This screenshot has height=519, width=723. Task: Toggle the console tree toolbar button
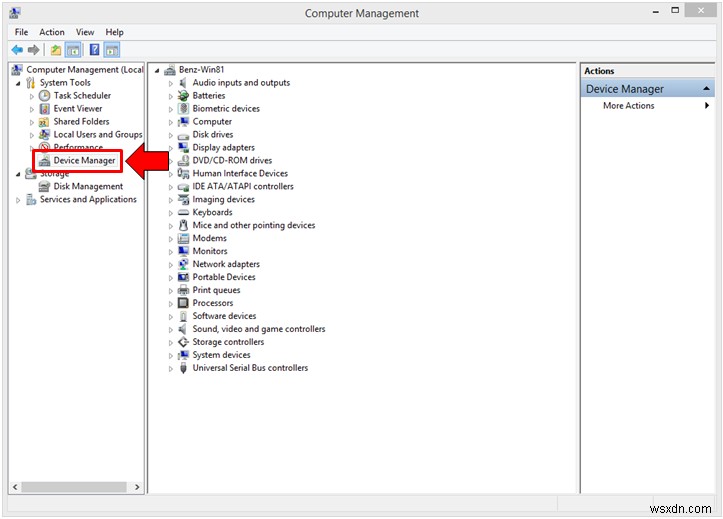[73, 50]
